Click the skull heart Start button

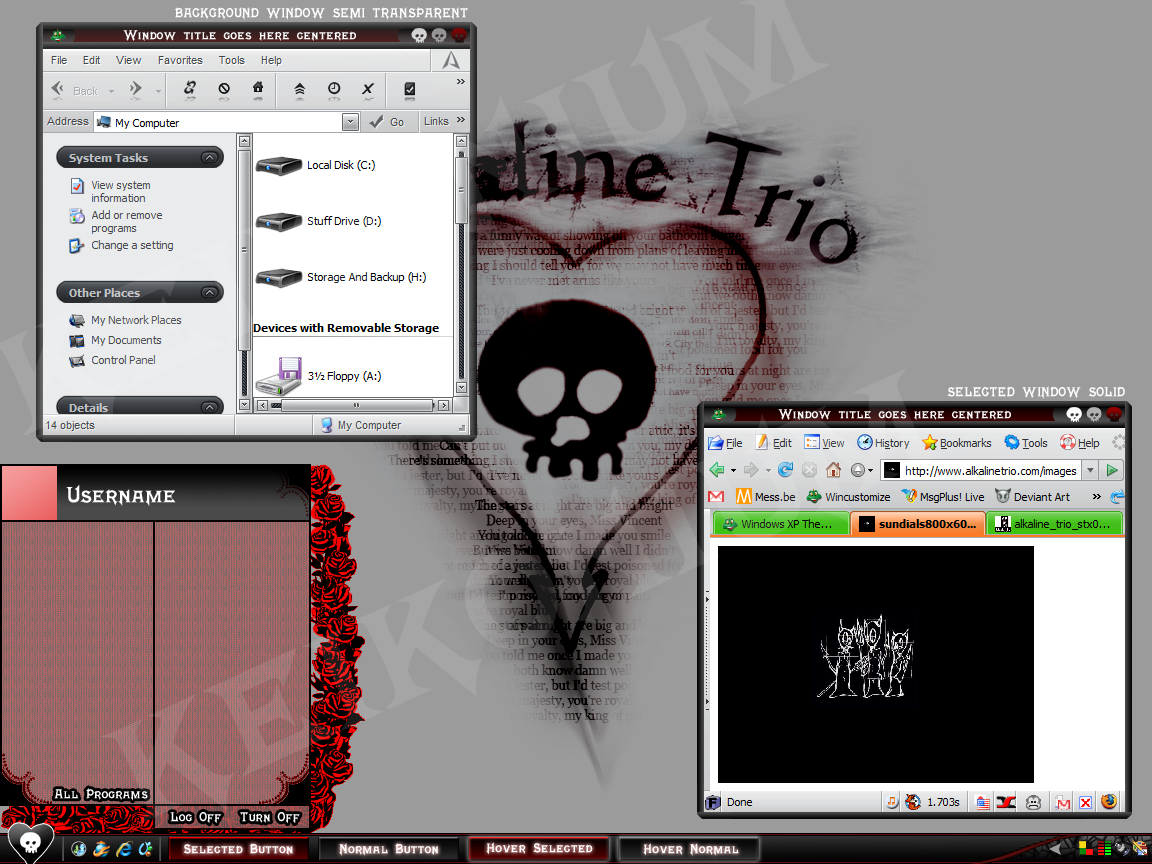click(29, 843)
